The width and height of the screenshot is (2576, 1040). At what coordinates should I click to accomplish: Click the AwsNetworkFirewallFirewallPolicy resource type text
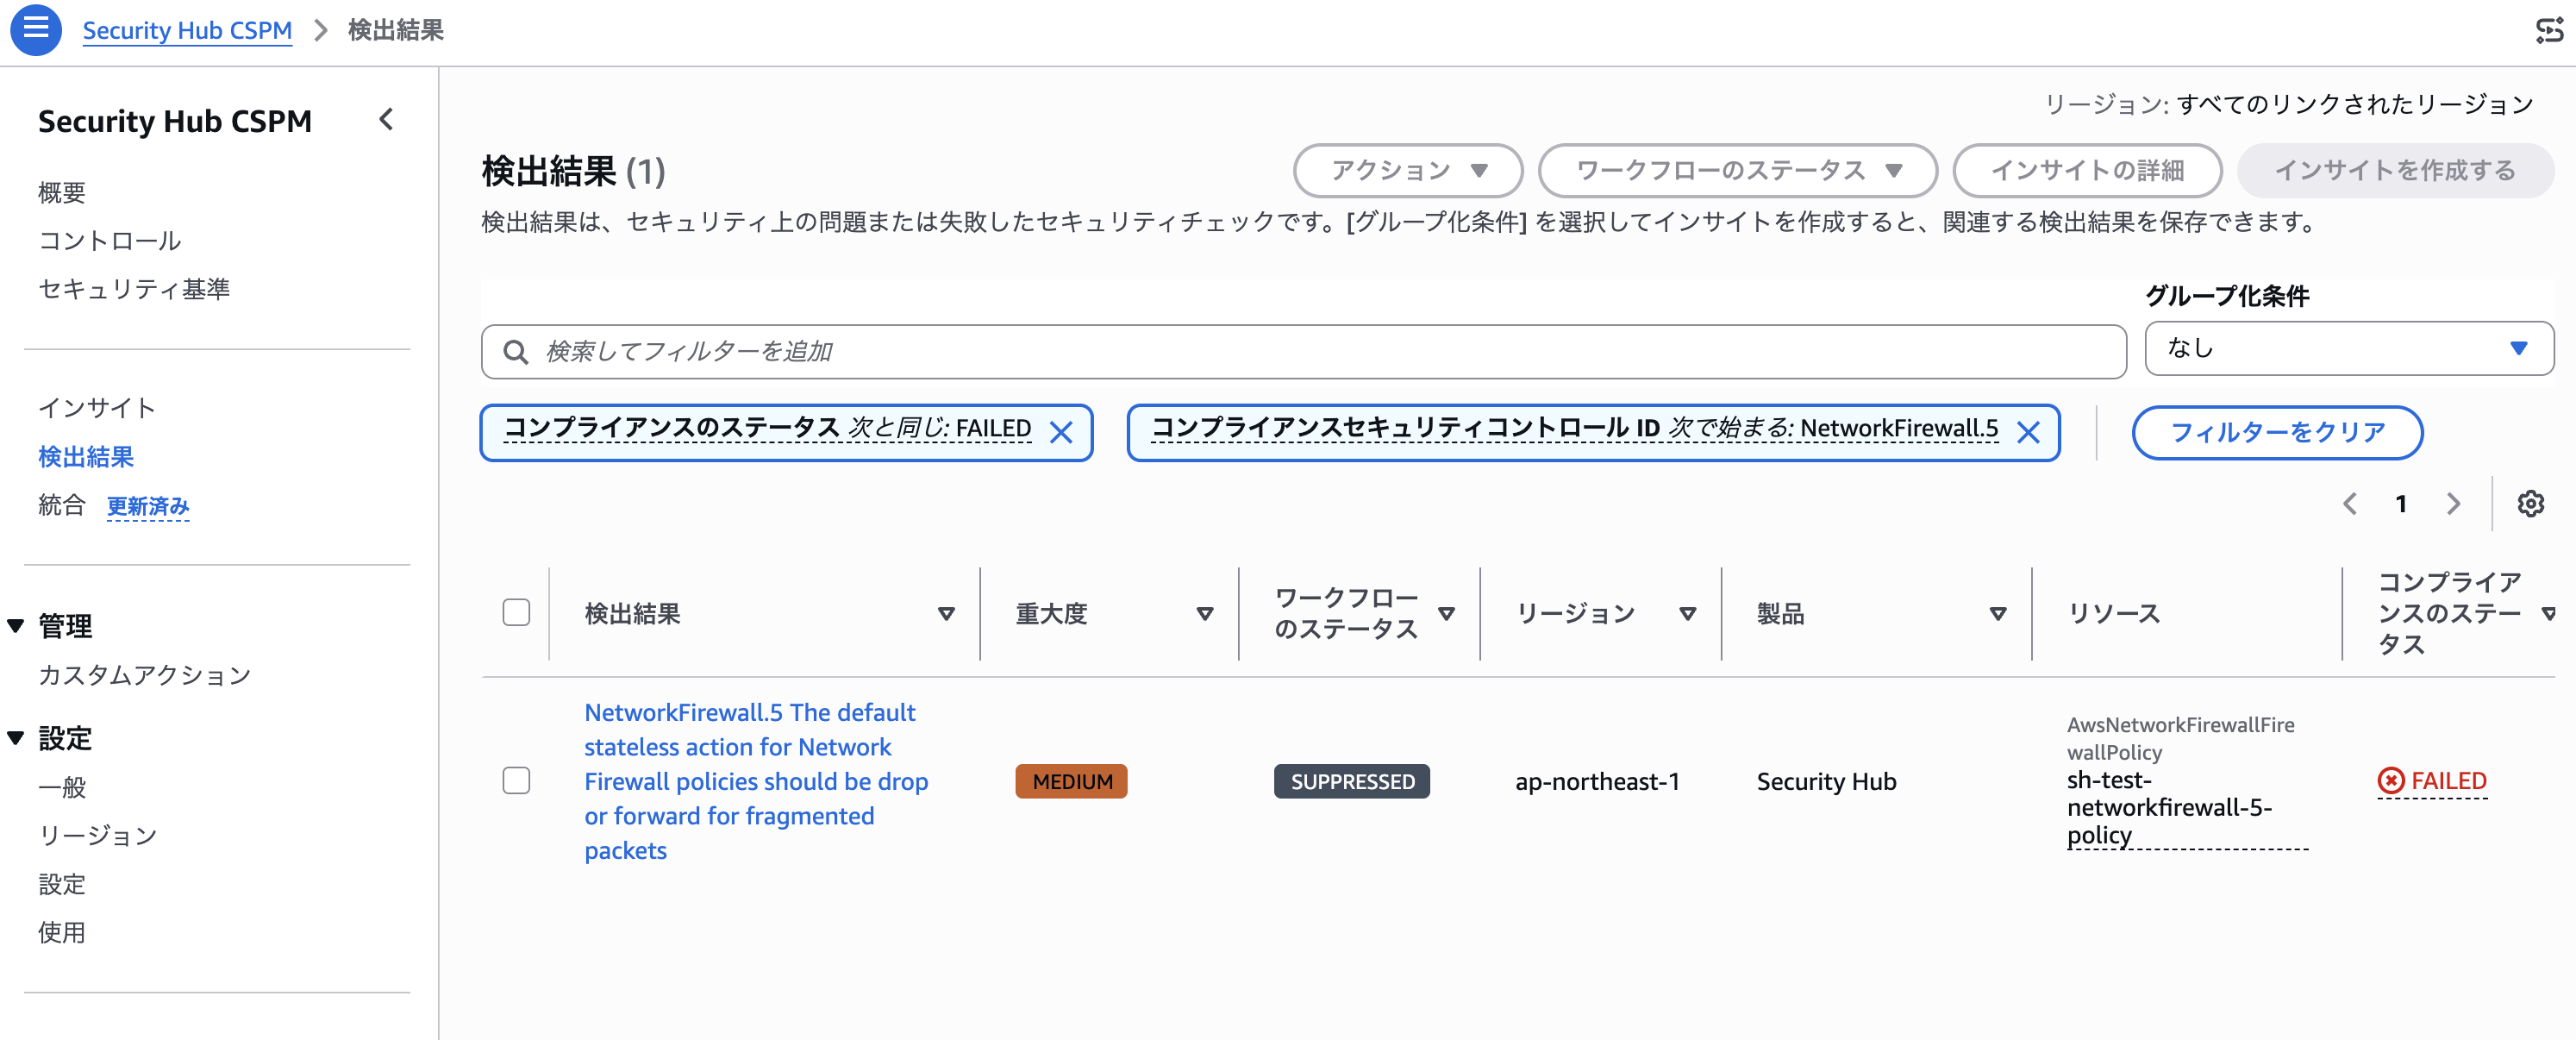tap(2180, 738)
